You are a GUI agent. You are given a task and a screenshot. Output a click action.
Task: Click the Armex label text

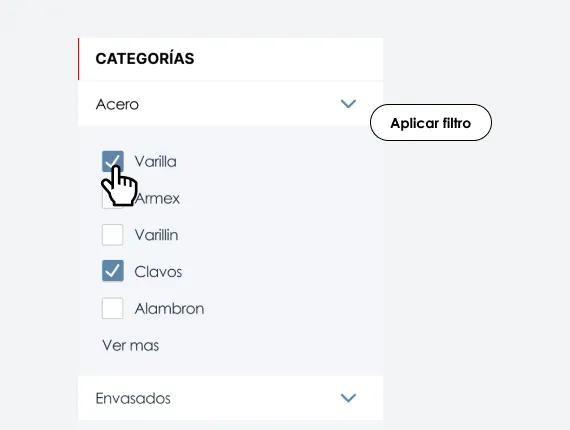click(157, 198)
